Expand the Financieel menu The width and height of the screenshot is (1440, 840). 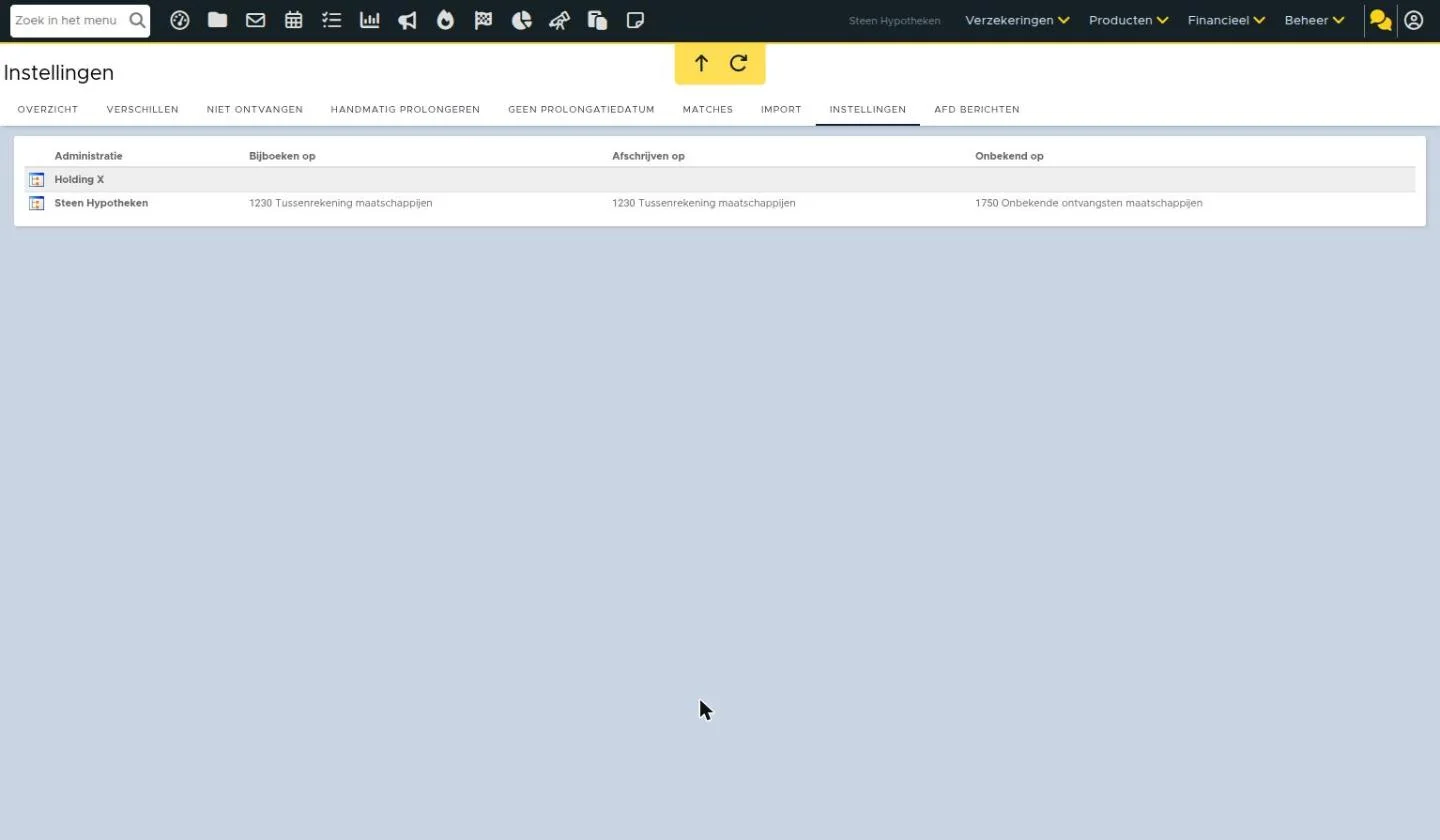1227,20
